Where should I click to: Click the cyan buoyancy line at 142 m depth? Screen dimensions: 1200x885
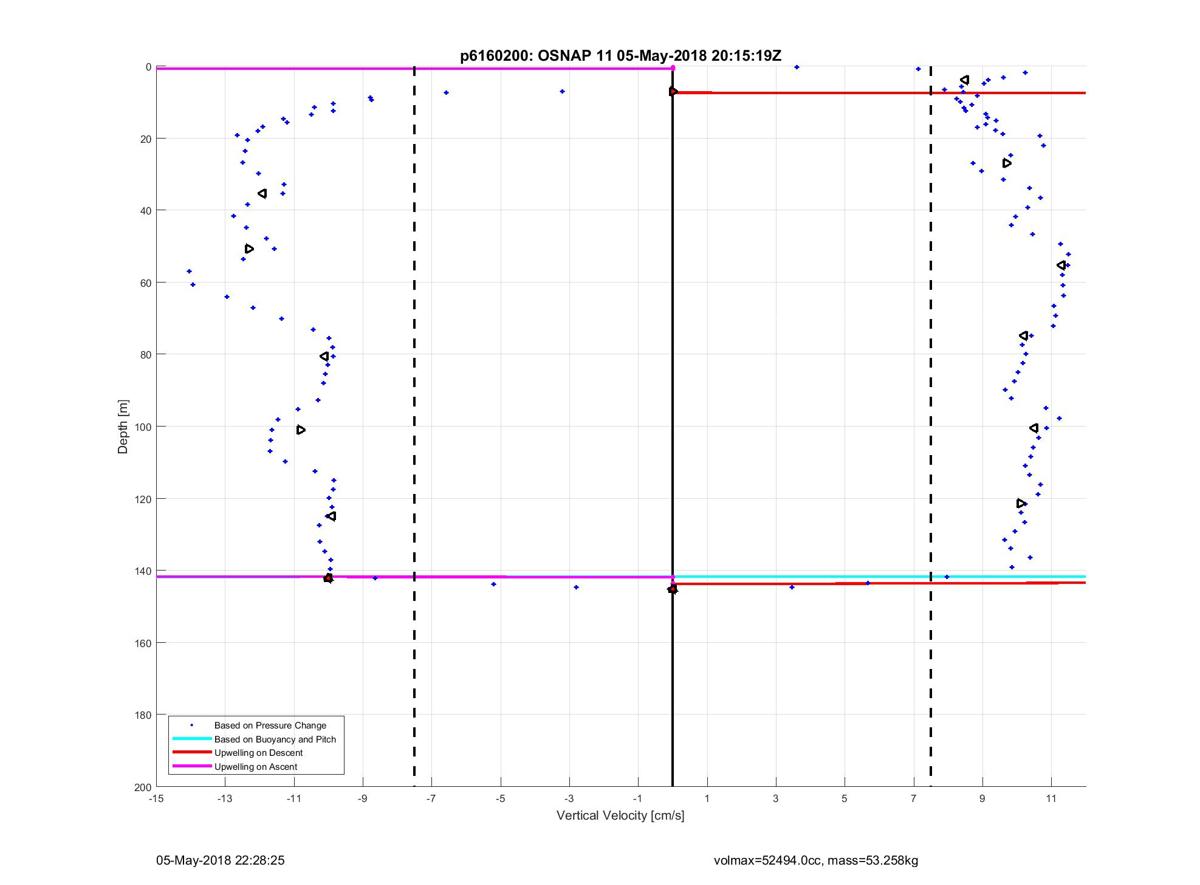[879, 576]
